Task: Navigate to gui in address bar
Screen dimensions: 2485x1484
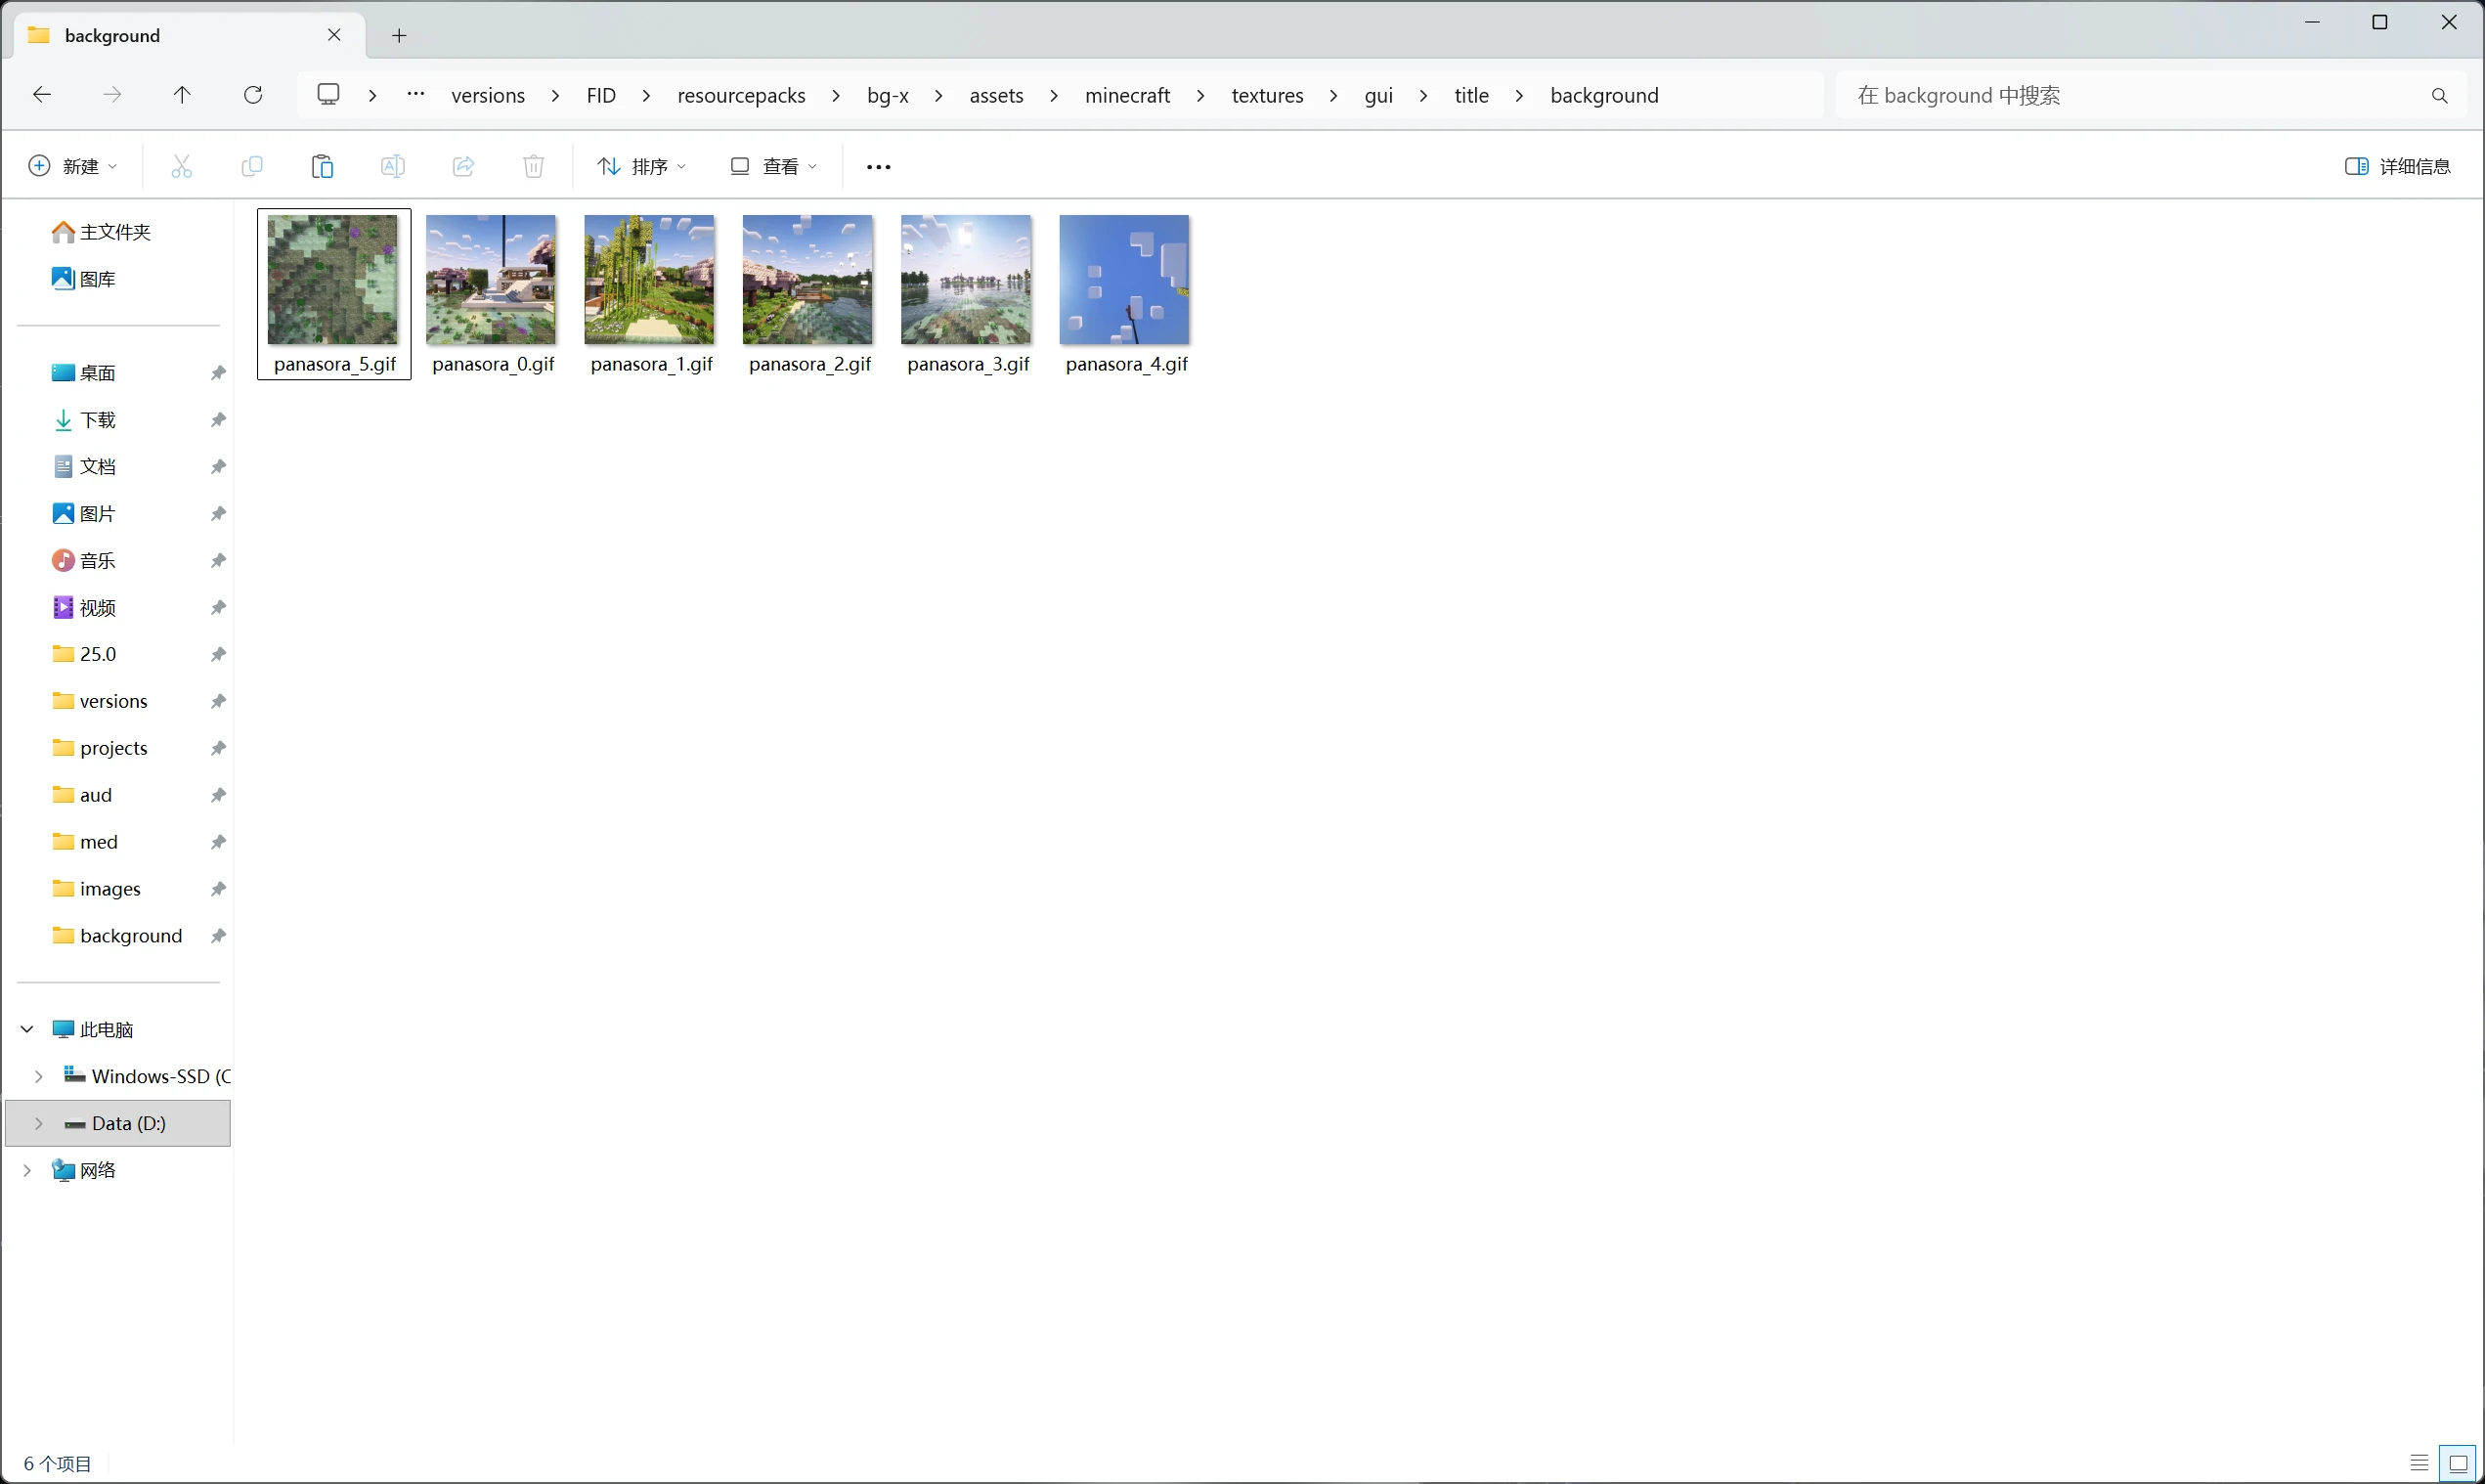Action: pos(1378,96)
